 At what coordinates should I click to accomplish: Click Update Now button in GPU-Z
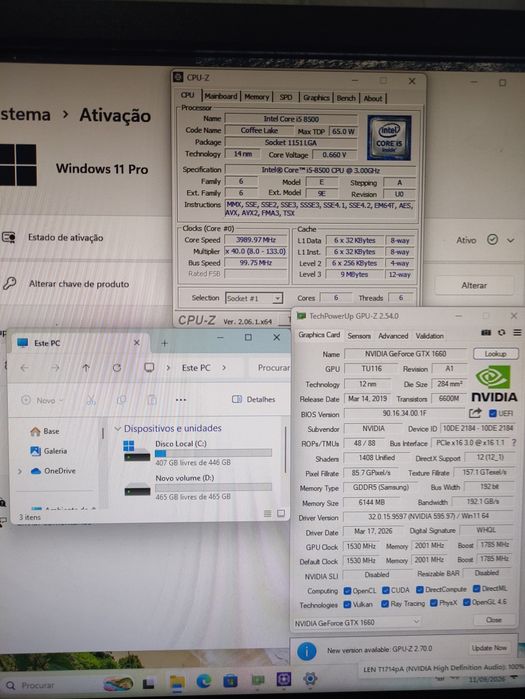tap(489, 648)
